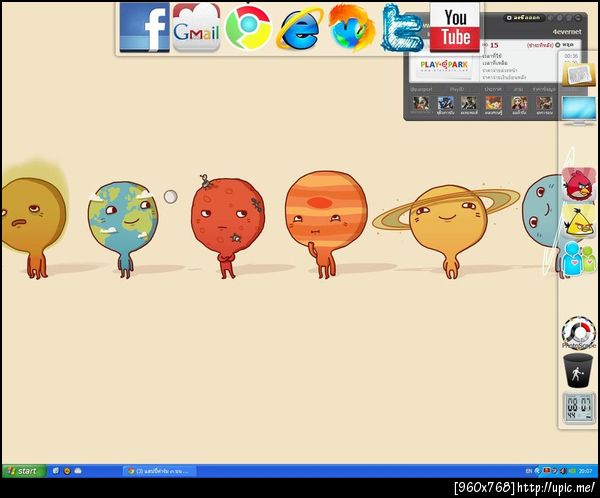Open the pictures folder in side dock
This screenshot has height=498, width=600.
(x=579, y=74)
